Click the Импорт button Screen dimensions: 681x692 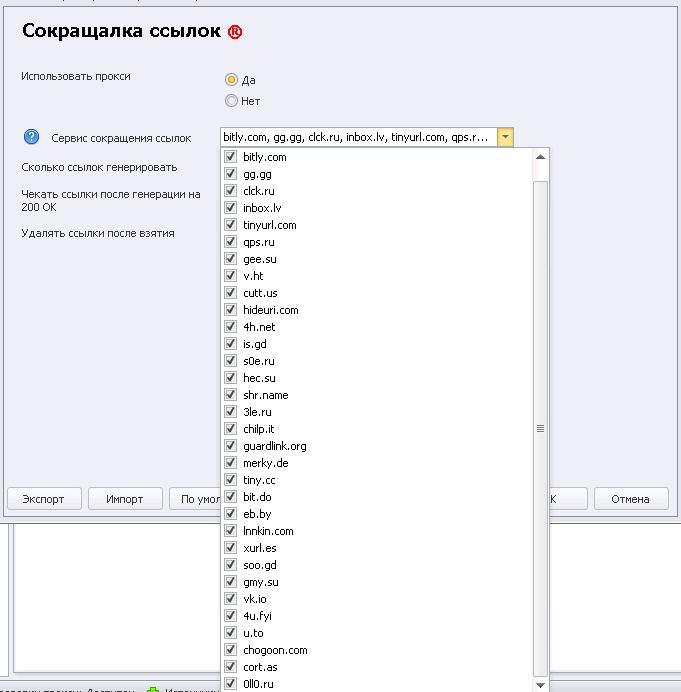click(x=125, y=499)
